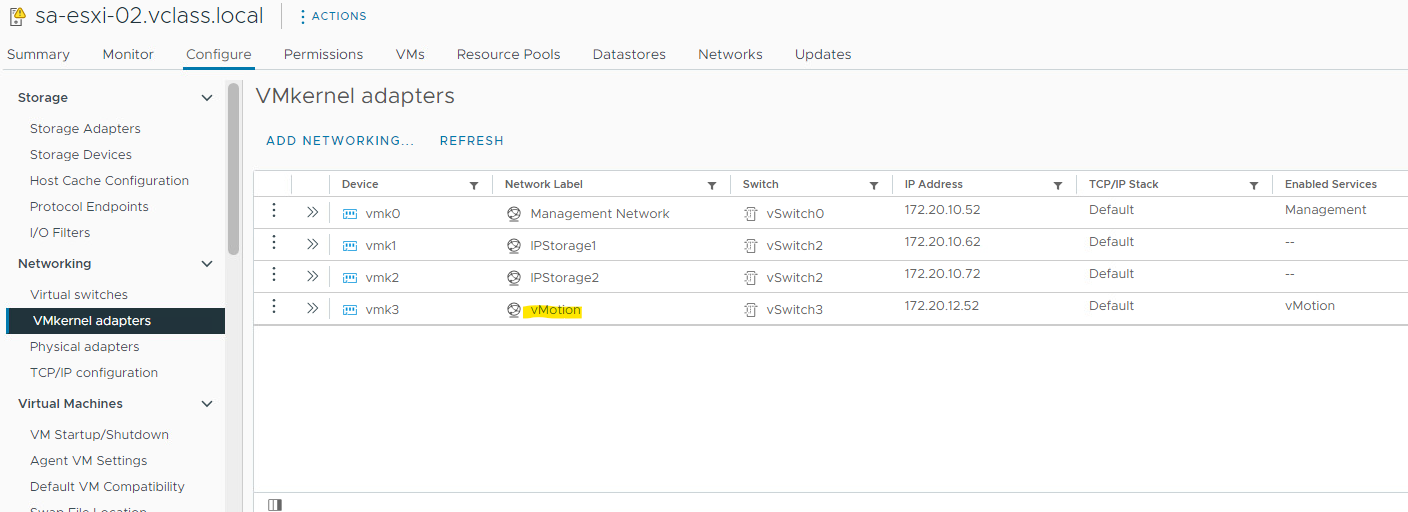Click the vSwitch3 switch icon

751,310
